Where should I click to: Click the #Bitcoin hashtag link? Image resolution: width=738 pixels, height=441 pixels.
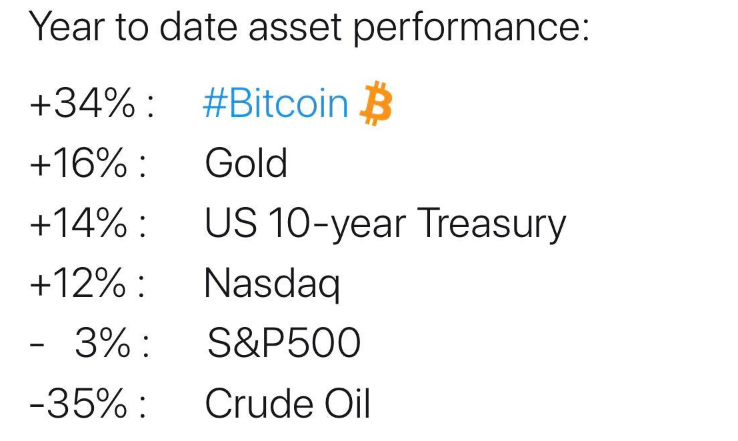click(276, 103)
